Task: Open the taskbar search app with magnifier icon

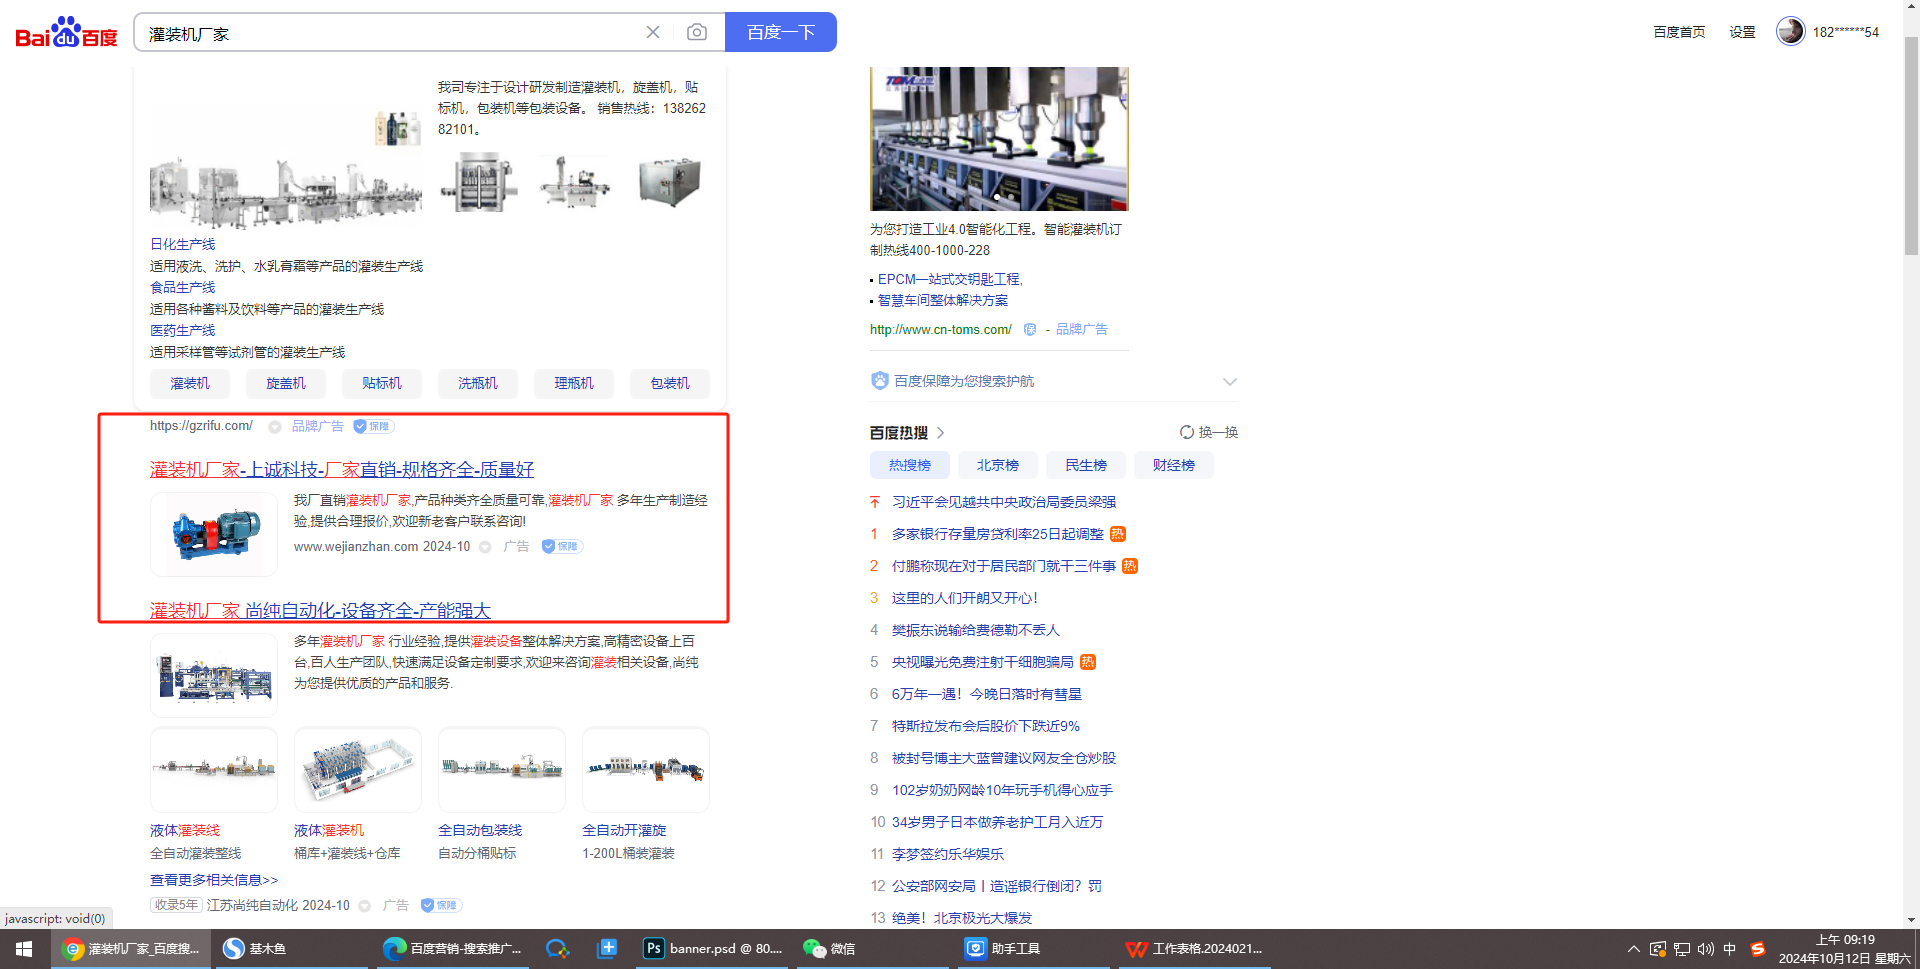Action: [557, 949]
